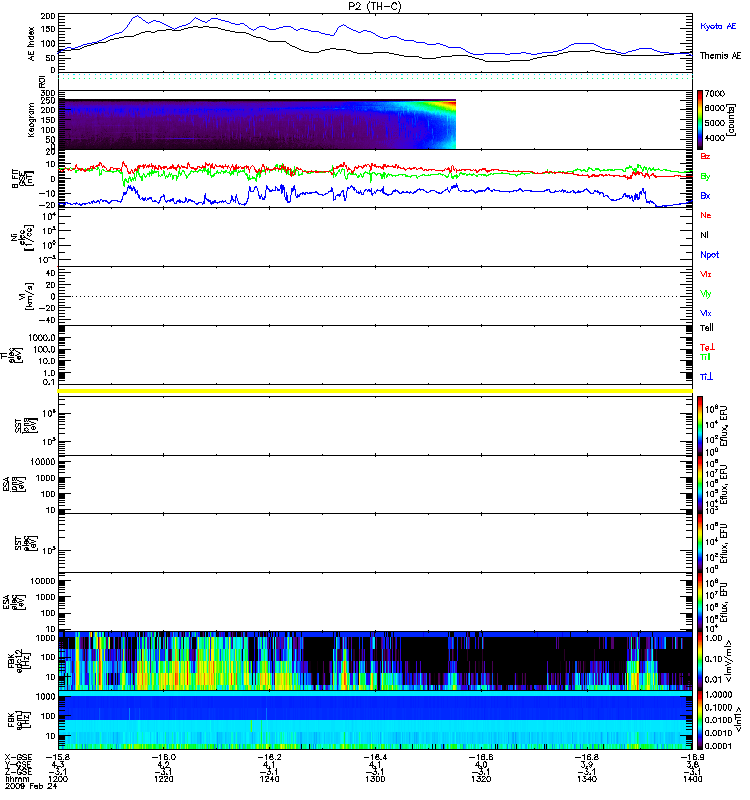Click the date label 2009 Feb 24
The width and height of the screenshot is (750, 800).
click(x=31, y=786)
